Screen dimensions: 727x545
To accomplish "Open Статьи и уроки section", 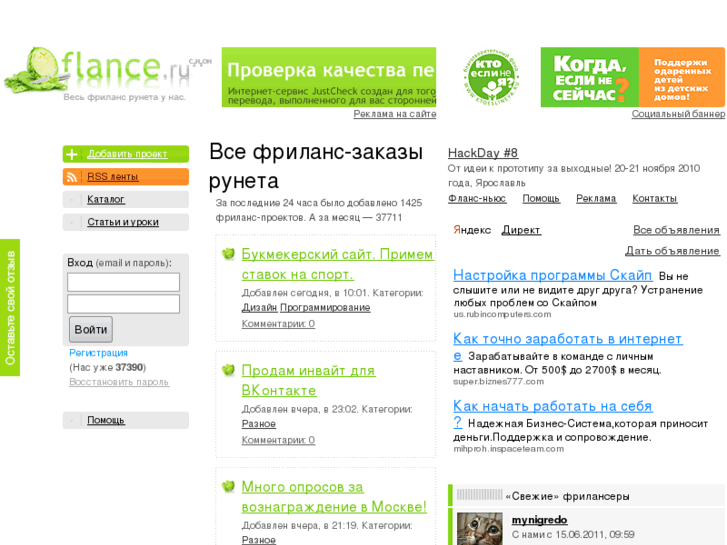I will coord(123,222).
